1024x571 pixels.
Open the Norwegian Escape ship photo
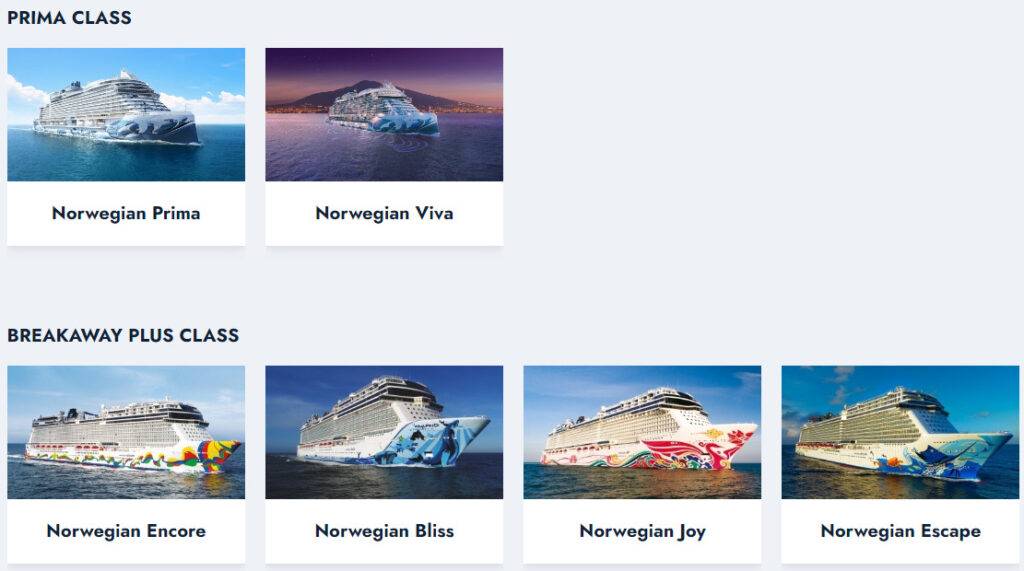point(900,432)
